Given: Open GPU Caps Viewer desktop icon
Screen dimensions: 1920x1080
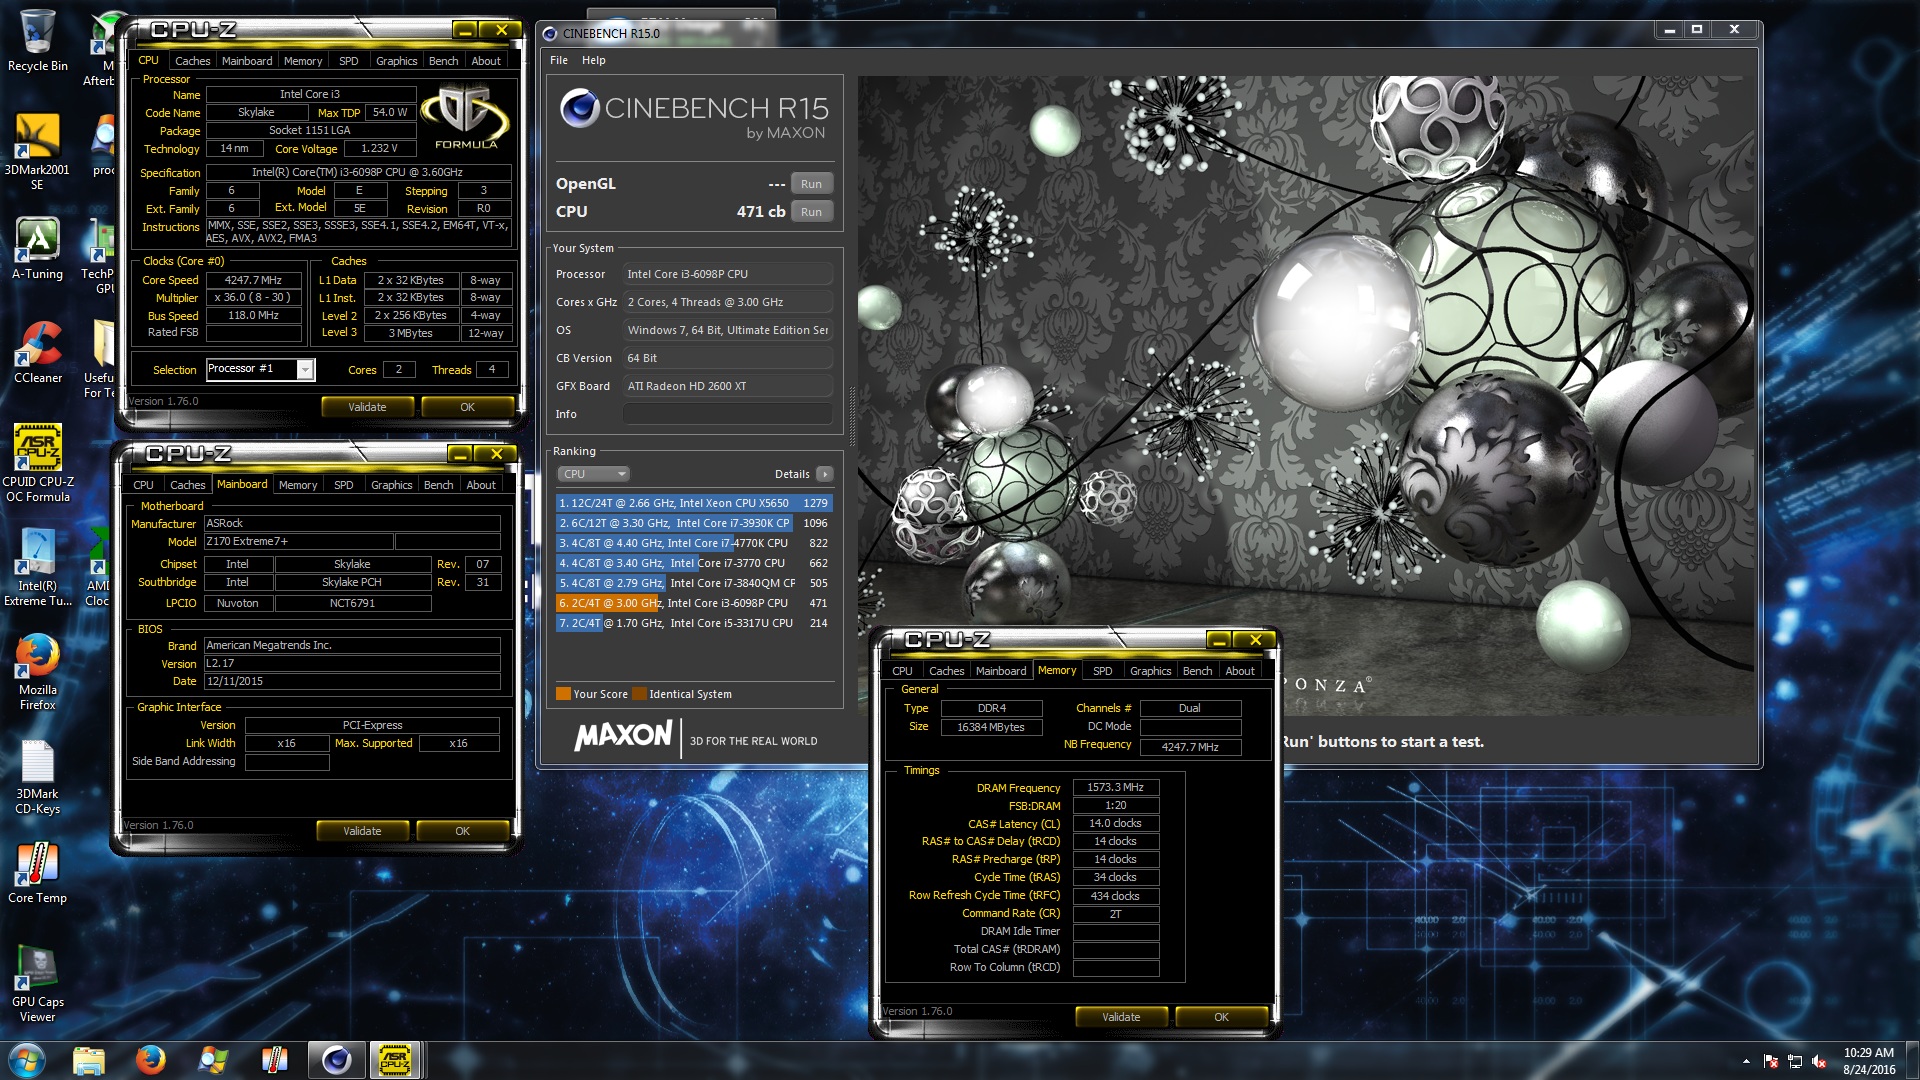Looking at the screenshot, I should 37,985.
